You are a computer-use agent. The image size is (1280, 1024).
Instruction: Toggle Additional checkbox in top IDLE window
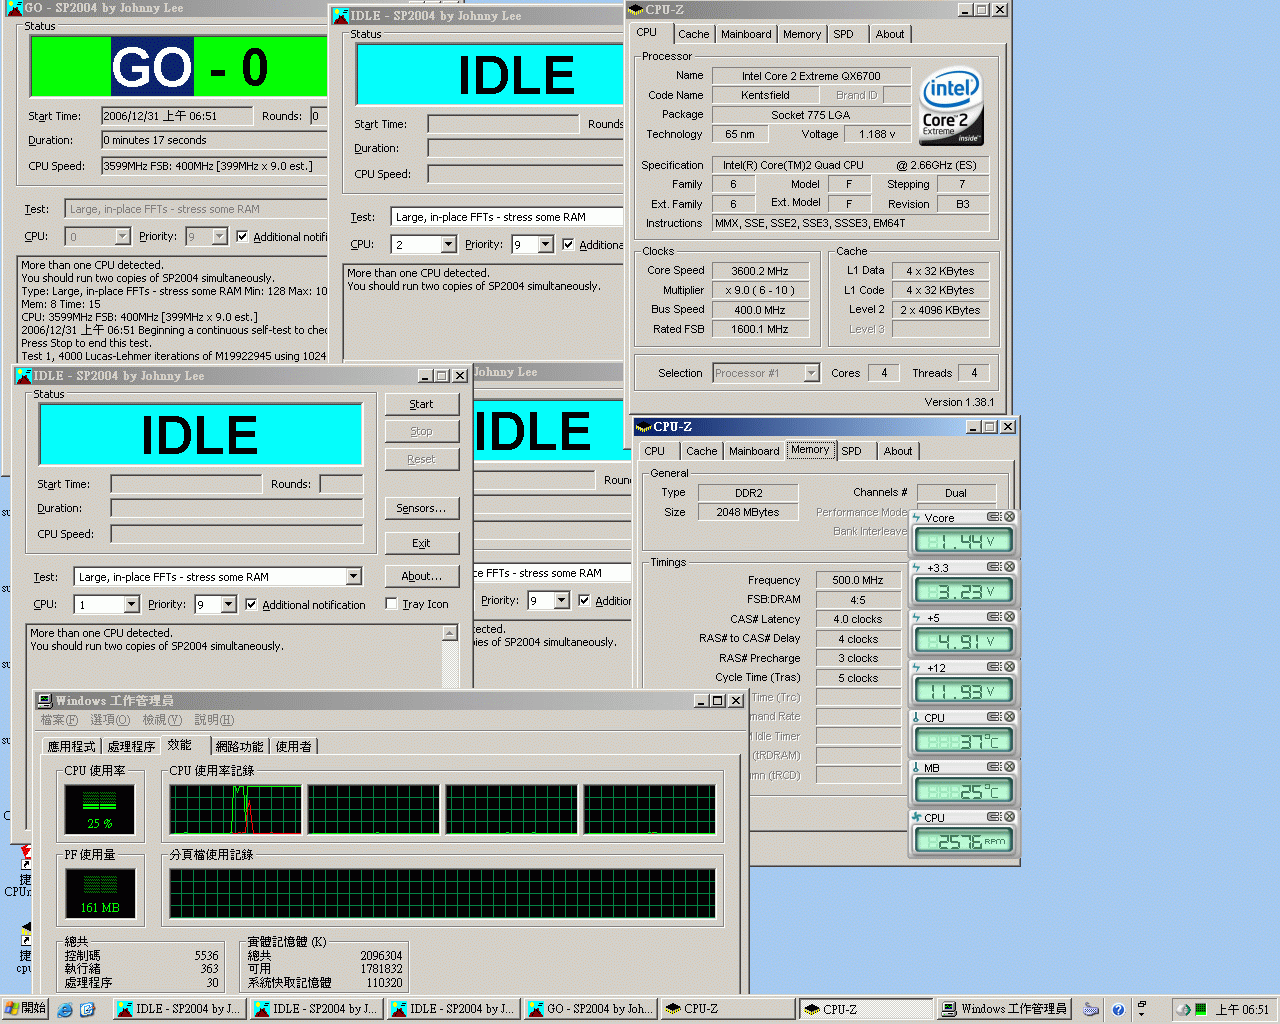568,244
